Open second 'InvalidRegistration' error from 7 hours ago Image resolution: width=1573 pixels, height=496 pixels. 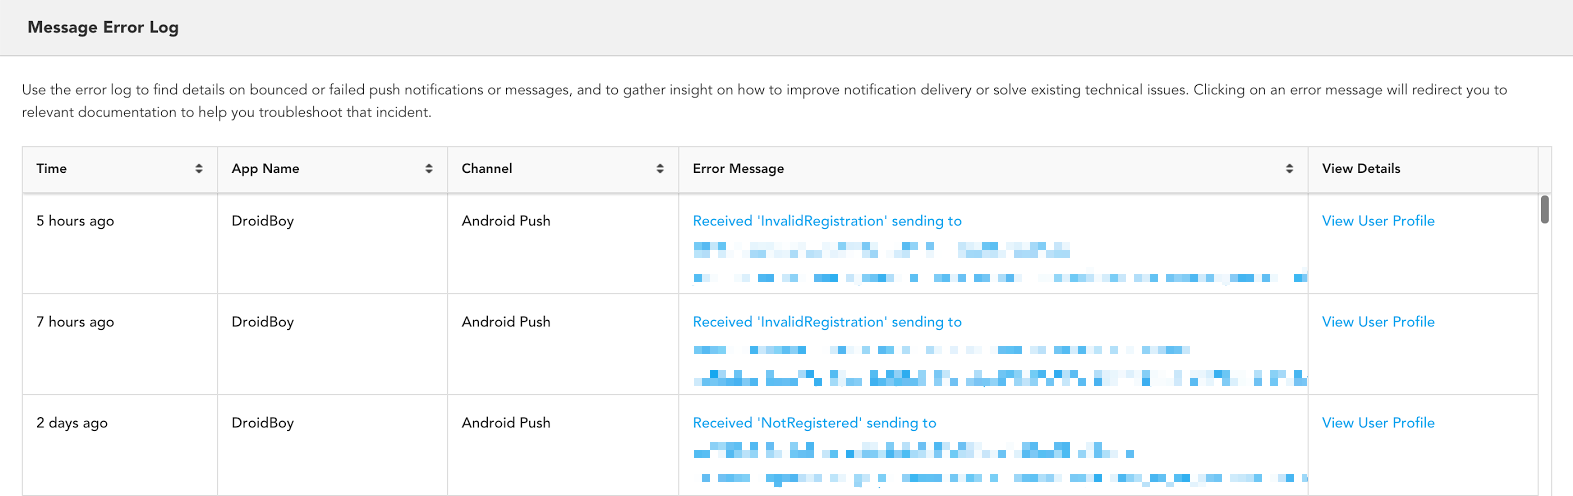point(827,322)
